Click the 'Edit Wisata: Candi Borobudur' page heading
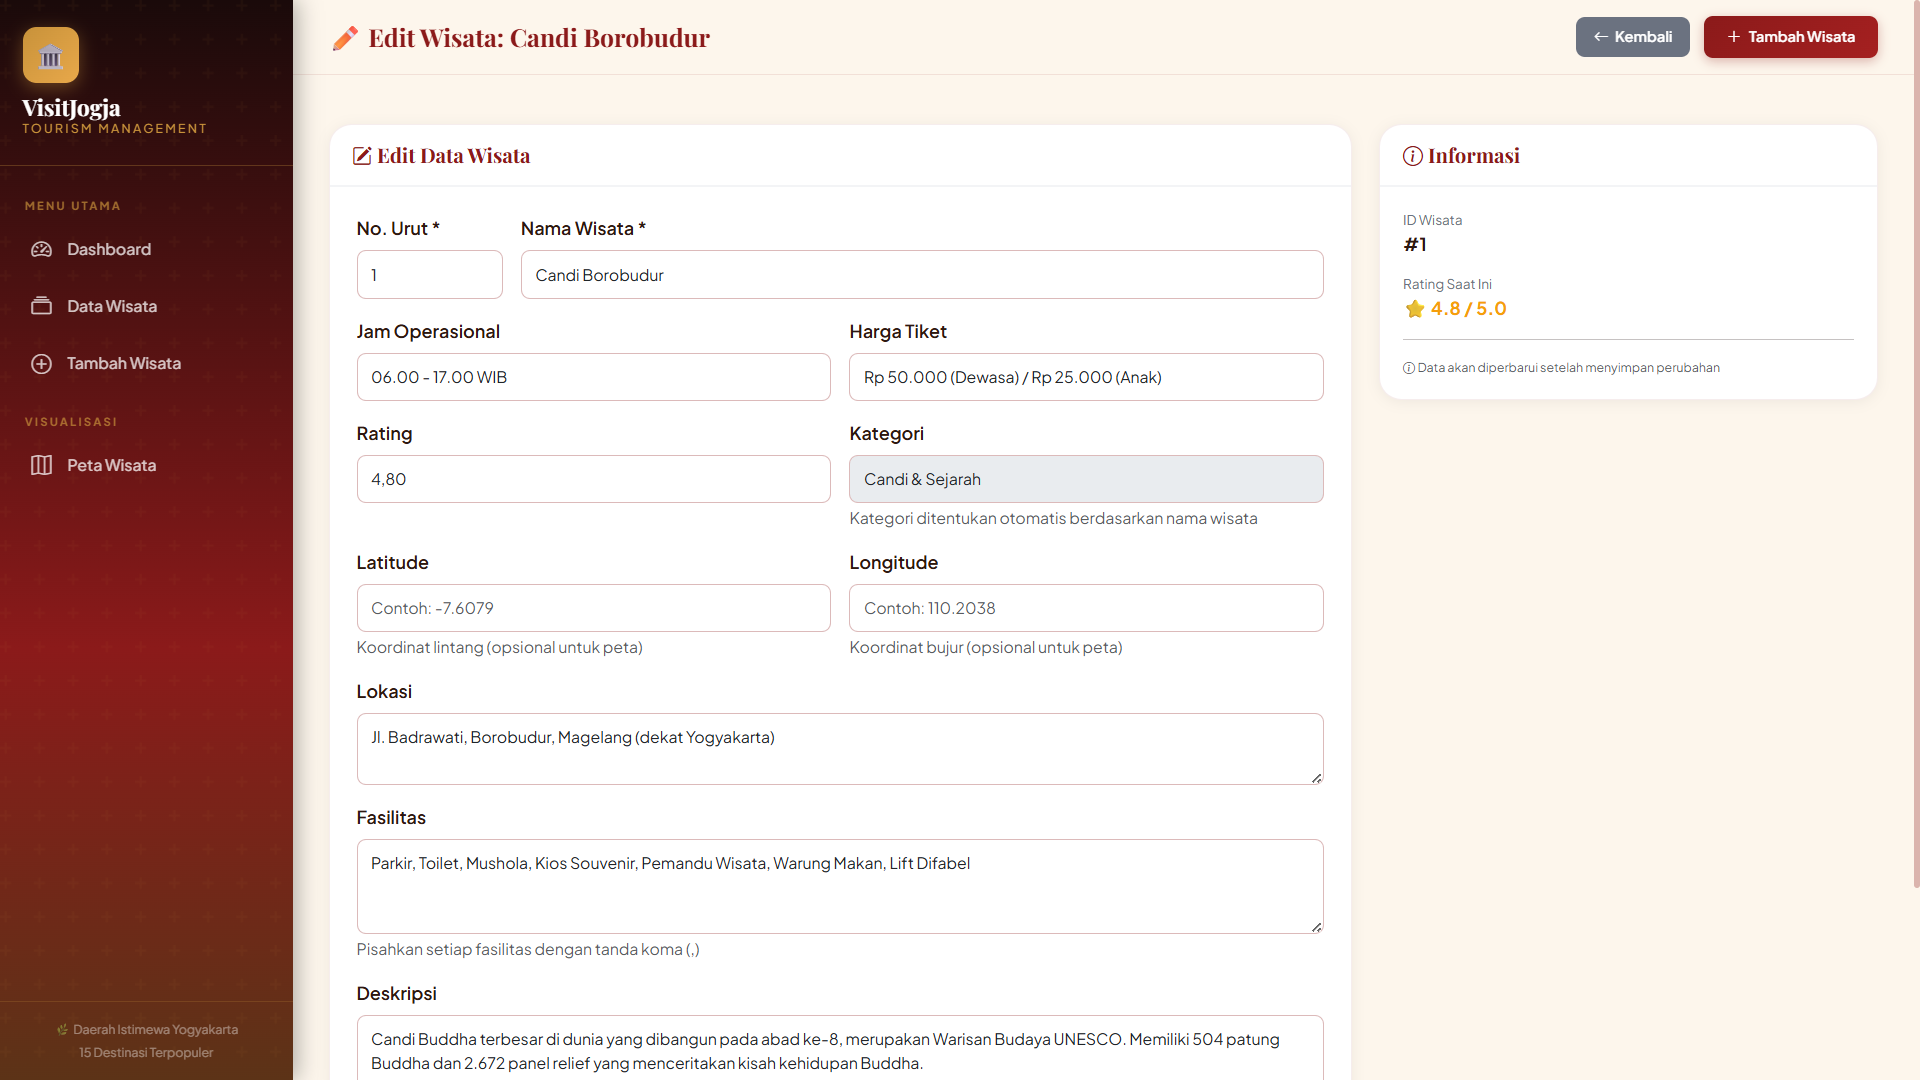Viewport: 1920px width, 1080px height. click(539, 38)
